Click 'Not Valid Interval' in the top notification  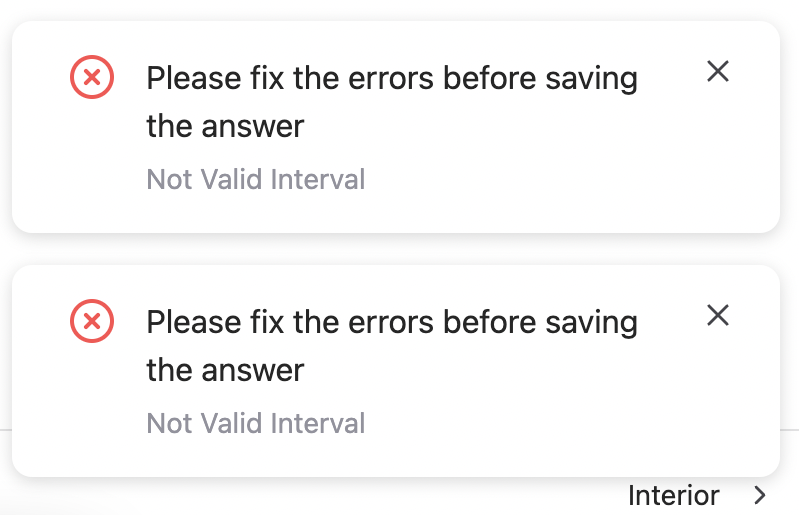point(255,179)
